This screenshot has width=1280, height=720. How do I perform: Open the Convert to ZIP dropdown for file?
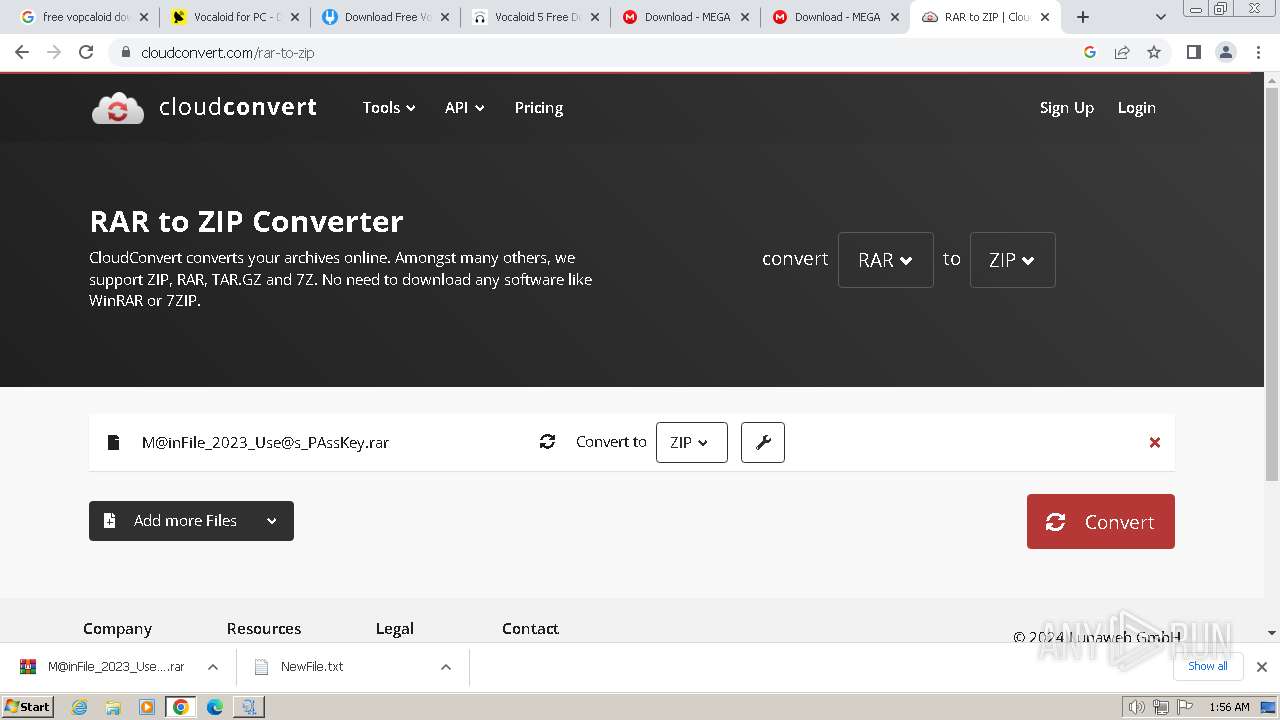coord(692,442)
